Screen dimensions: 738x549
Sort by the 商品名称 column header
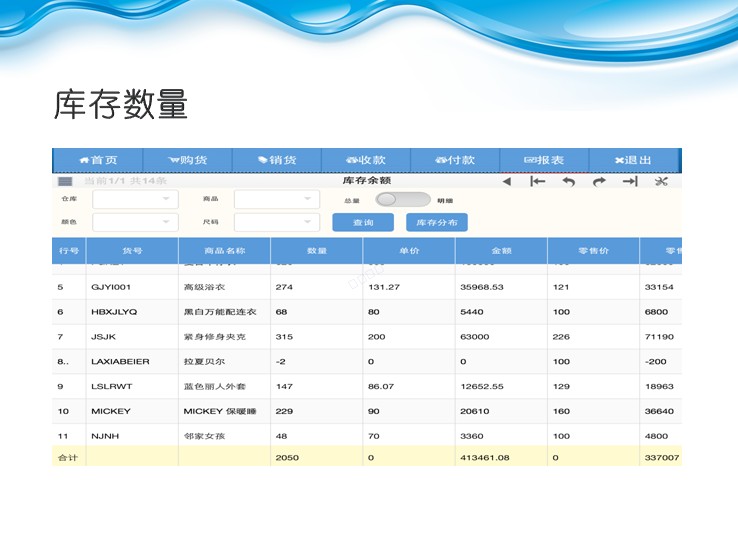click(225, 251)
